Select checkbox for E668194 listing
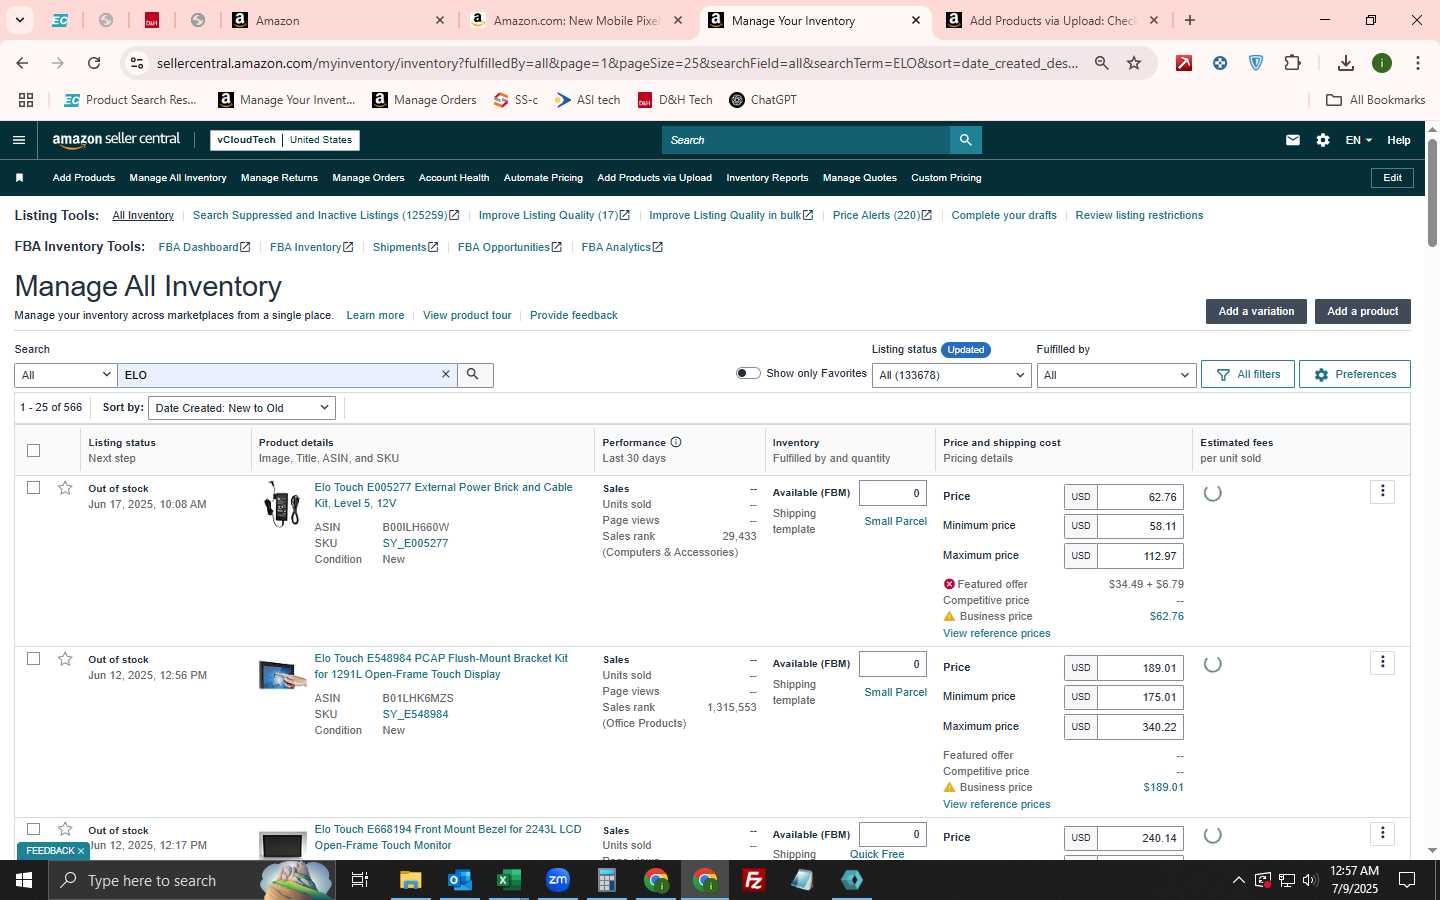The width and height of the screenshot is (1440, 900). pos(33,829)
